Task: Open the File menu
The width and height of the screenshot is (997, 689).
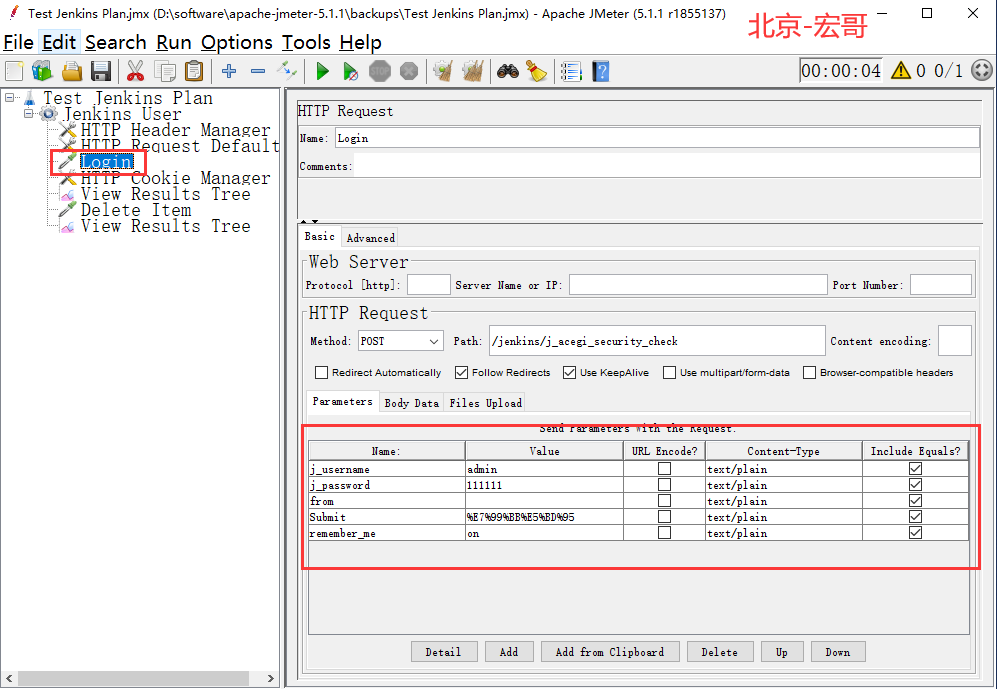Action: [x=18, y=43]
